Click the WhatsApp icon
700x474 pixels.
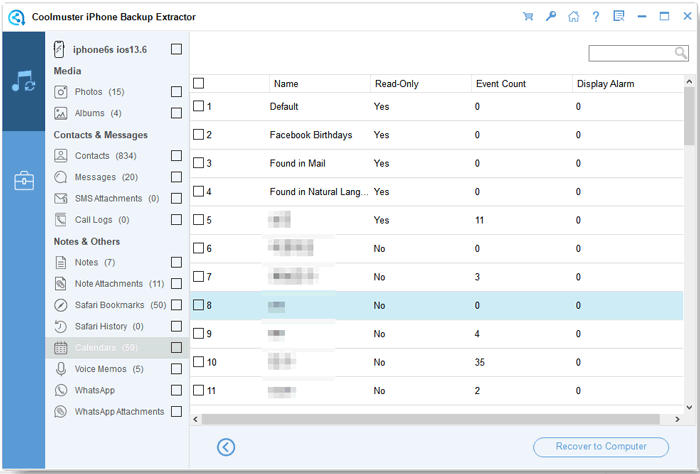[x=60, y=390]
